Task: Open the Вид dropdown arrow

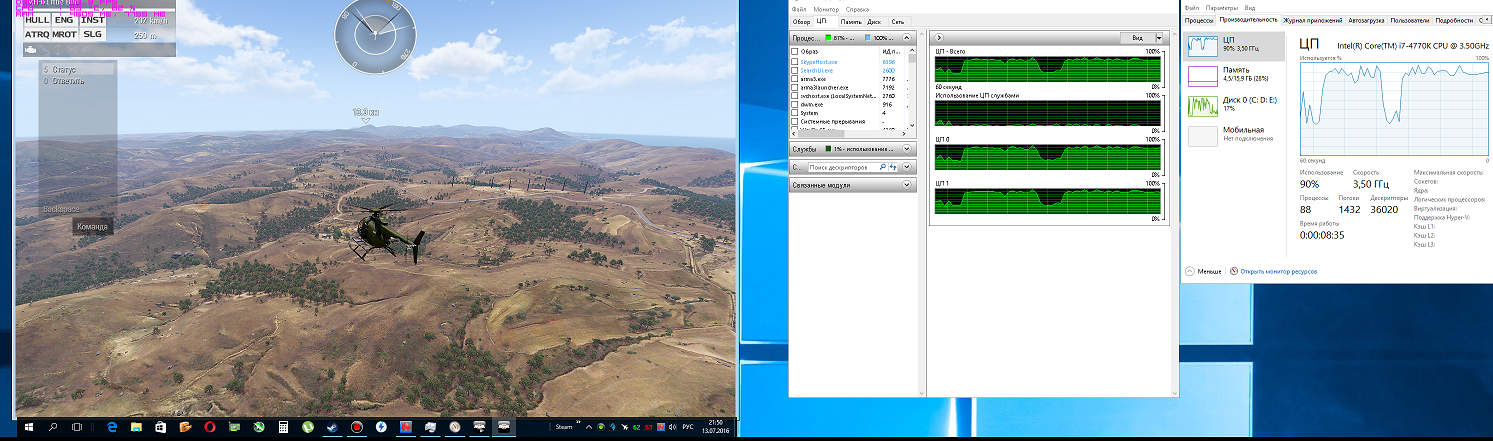Action: point(1160,38)
